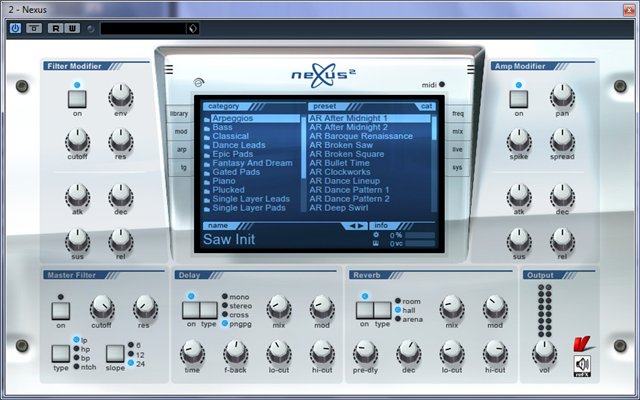Viewport: 640px width, 400px height.
Task: Open the tg tab
Action: click(183, 167)
